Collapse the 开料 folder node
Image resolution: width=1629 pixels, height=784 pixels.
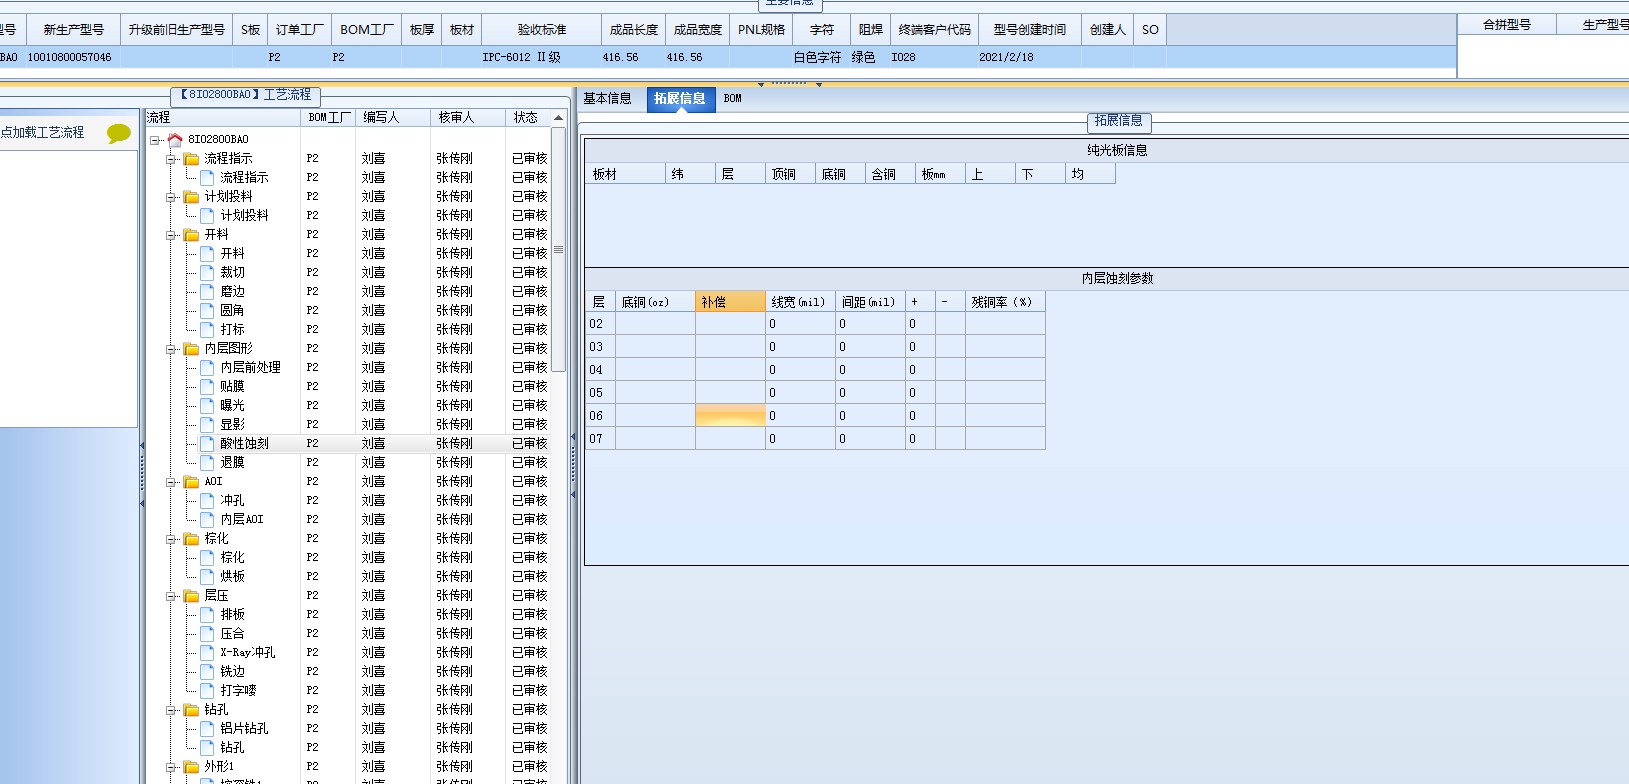tap(171, 235)
